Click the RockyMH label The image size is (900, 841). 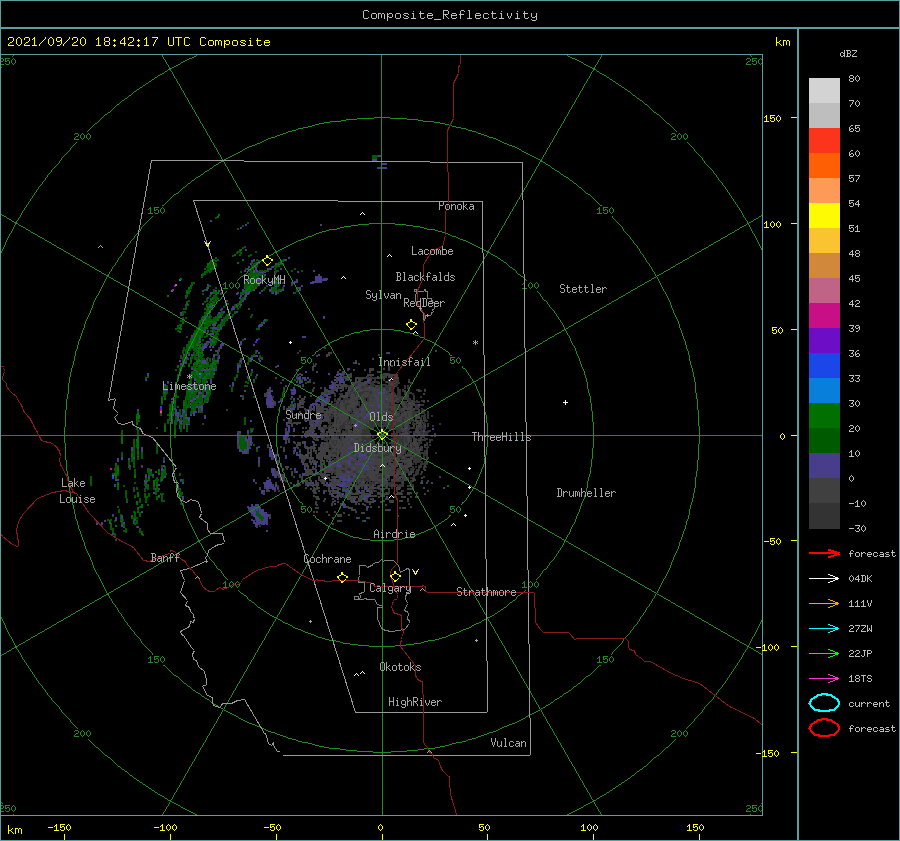pos(264,280)
